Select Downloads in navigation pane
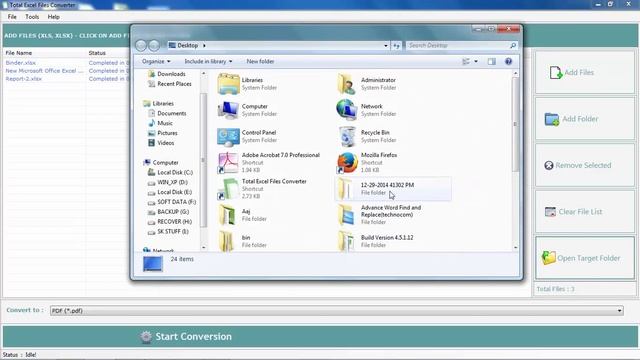Screen dimensions: 640x360 click(171, 74)
